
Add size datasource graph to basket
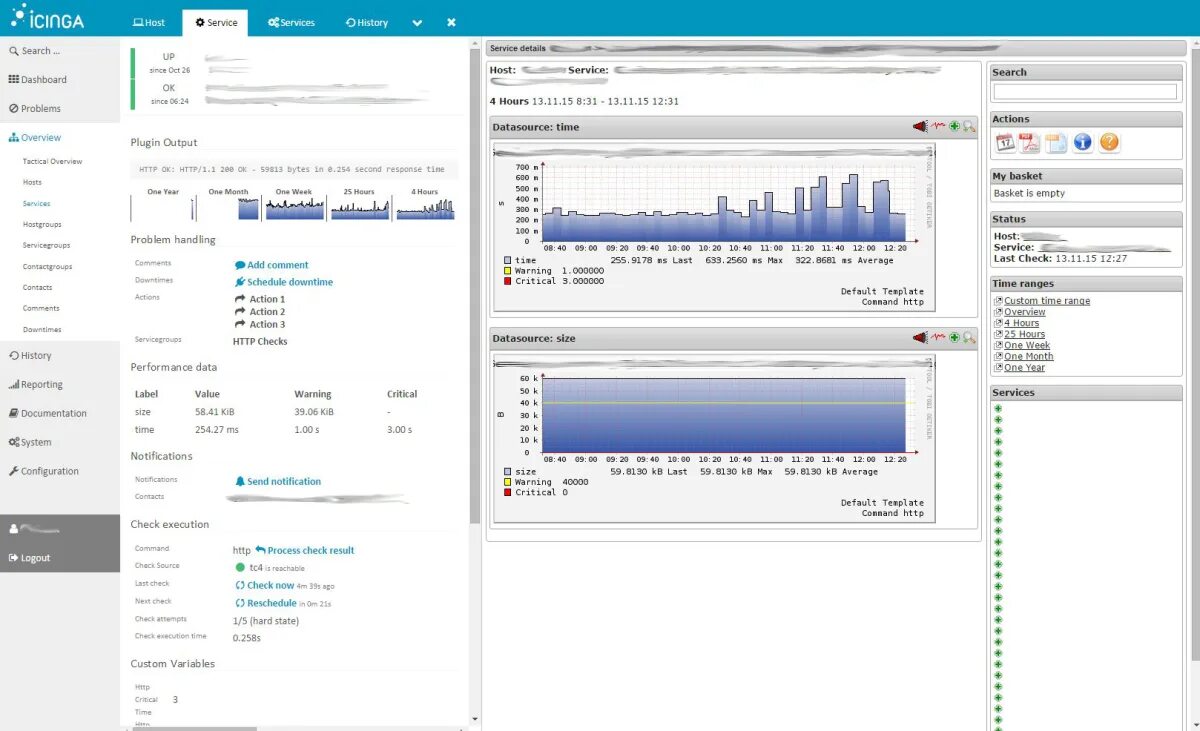tap(954, 337)
